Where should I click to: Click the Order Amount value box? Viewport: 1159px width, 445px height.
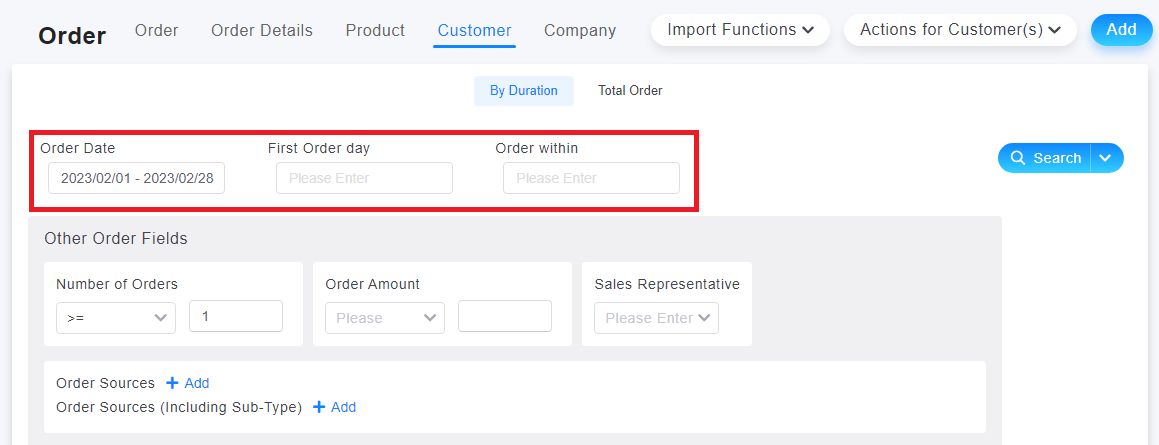(505, 316)
